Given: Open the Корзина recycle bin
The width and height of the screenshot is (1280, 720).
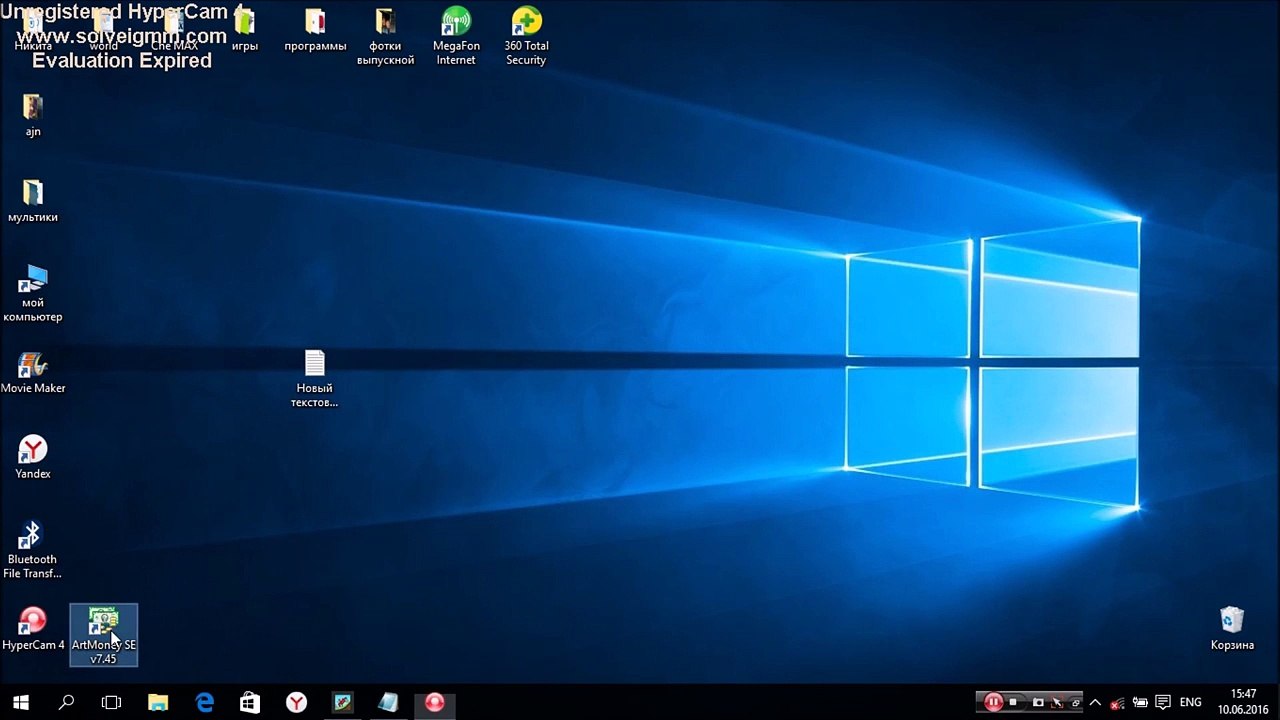Looking at the screenshot, I should [1232, 622].
